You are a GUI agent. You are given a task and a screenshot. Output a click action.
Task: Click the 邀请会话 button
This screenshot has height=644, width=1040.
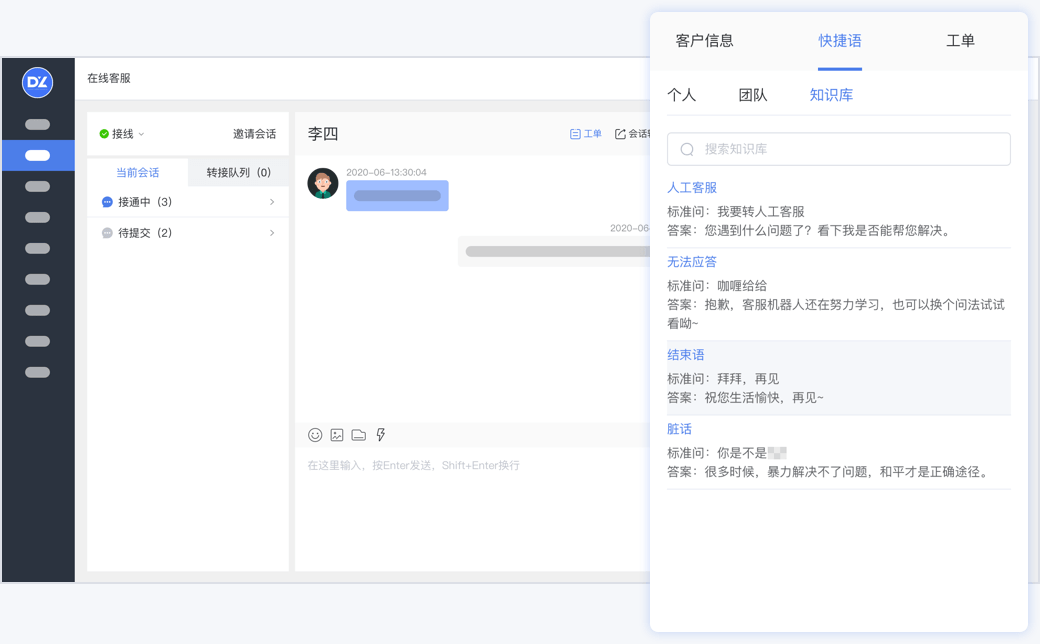click(254, 134)
